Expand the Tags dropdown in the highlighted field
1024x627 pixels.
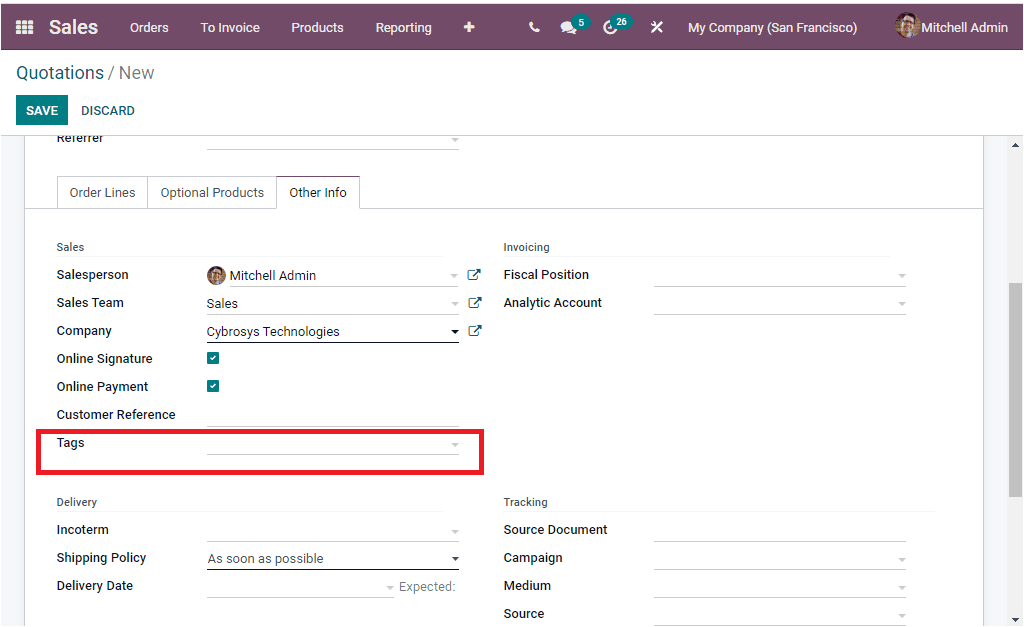coord(454,443)
